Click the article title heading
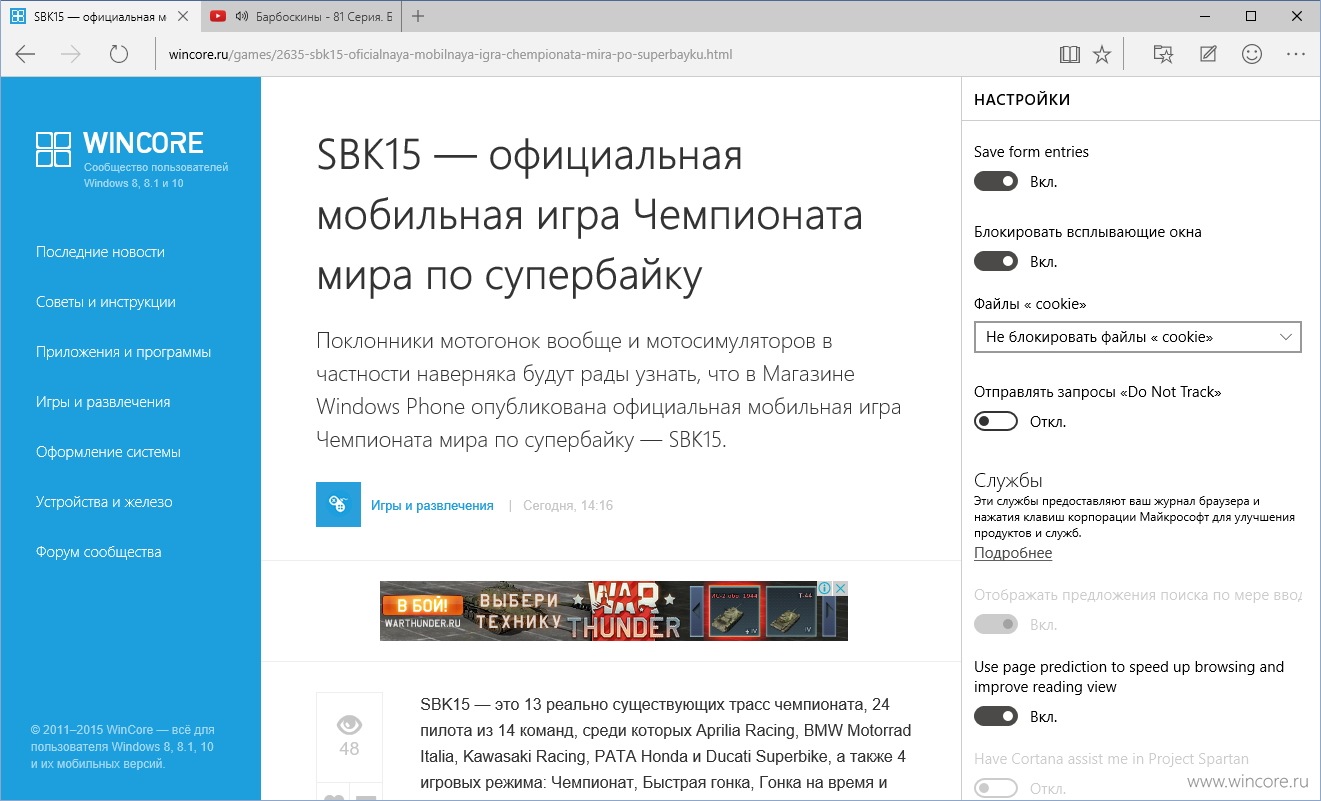Screen dimensions: 1321x801 [590, 216]
